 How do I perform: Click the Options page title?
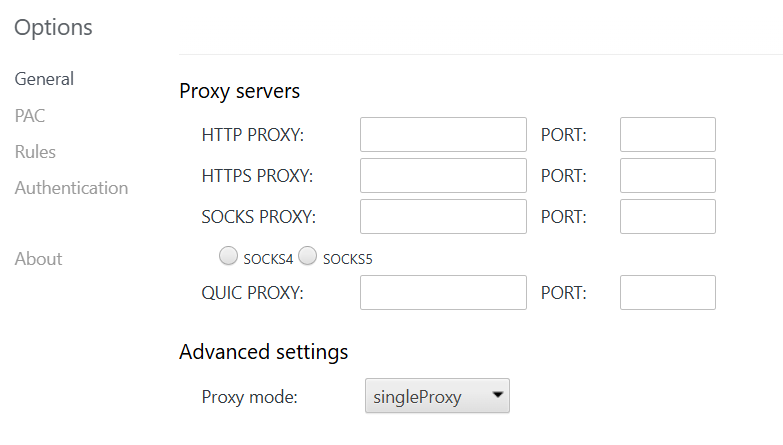tap(53, 28)
